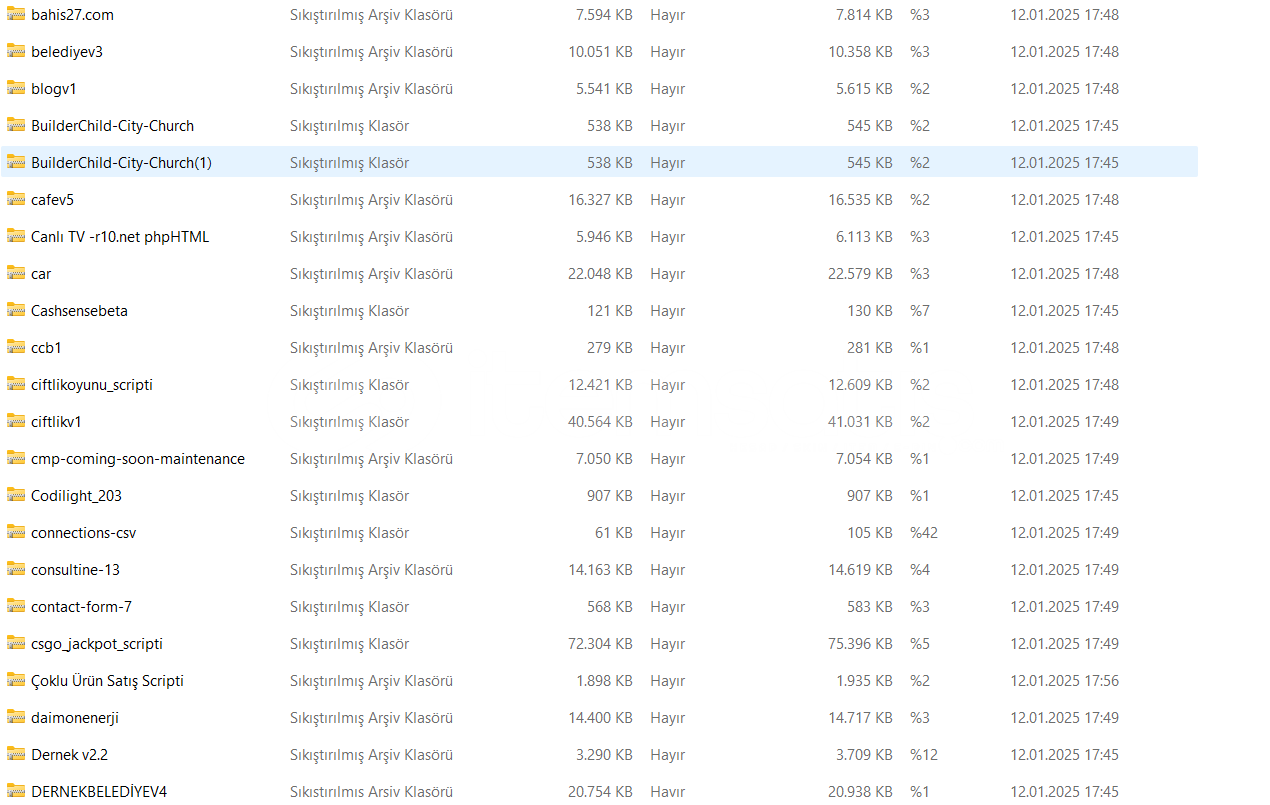
Task: Select the icon of BuilderChild-City-Church without (1)
Action: click(16, 125)
